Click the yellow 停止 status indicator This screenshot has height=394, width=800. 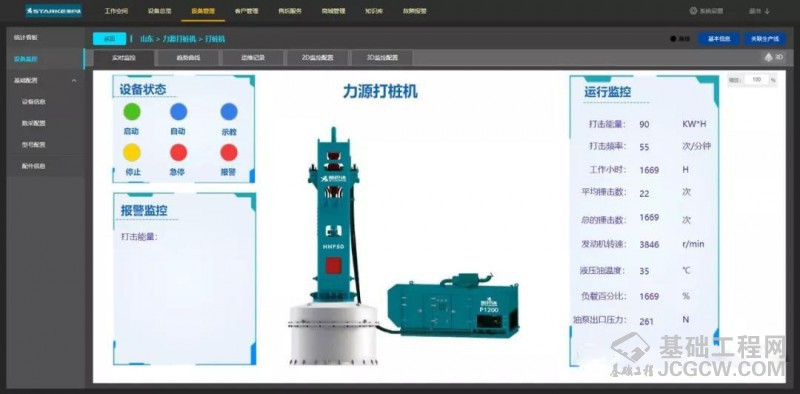[x=132, y=152]
